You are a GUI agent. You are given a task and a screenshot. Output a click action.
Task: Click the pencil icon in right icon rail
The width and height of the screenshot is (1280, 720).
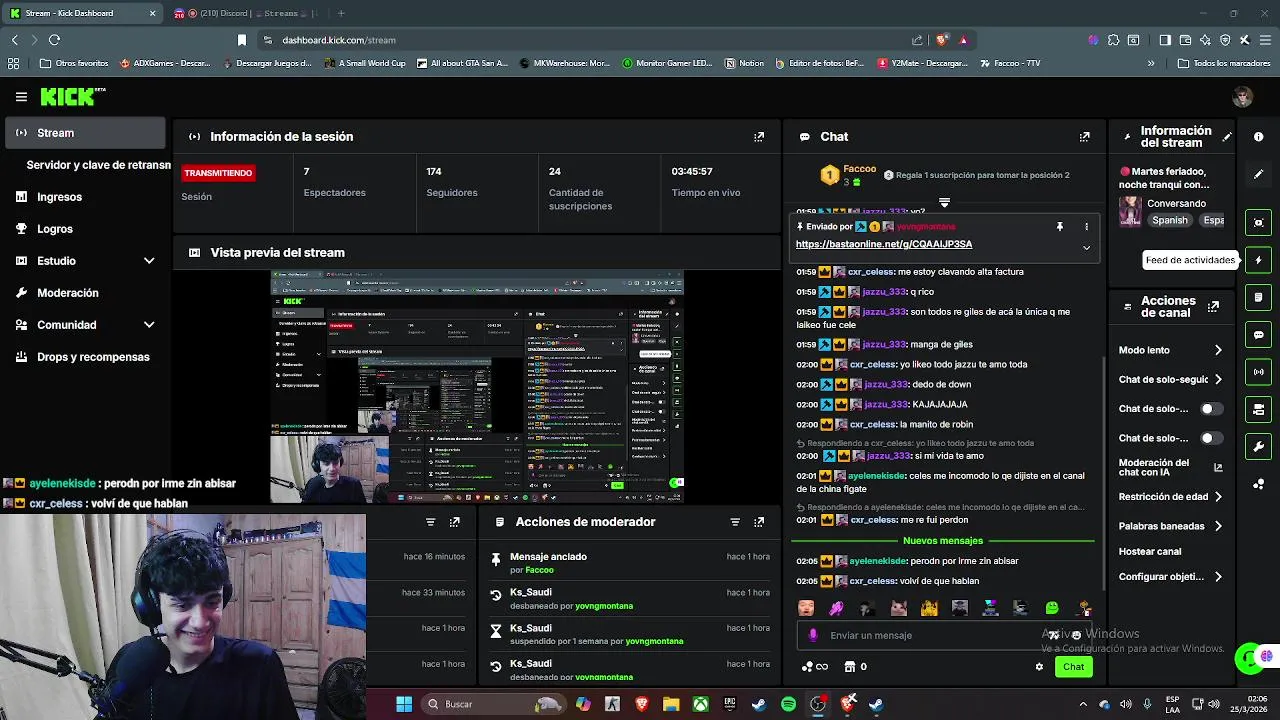coord(1259,174)
